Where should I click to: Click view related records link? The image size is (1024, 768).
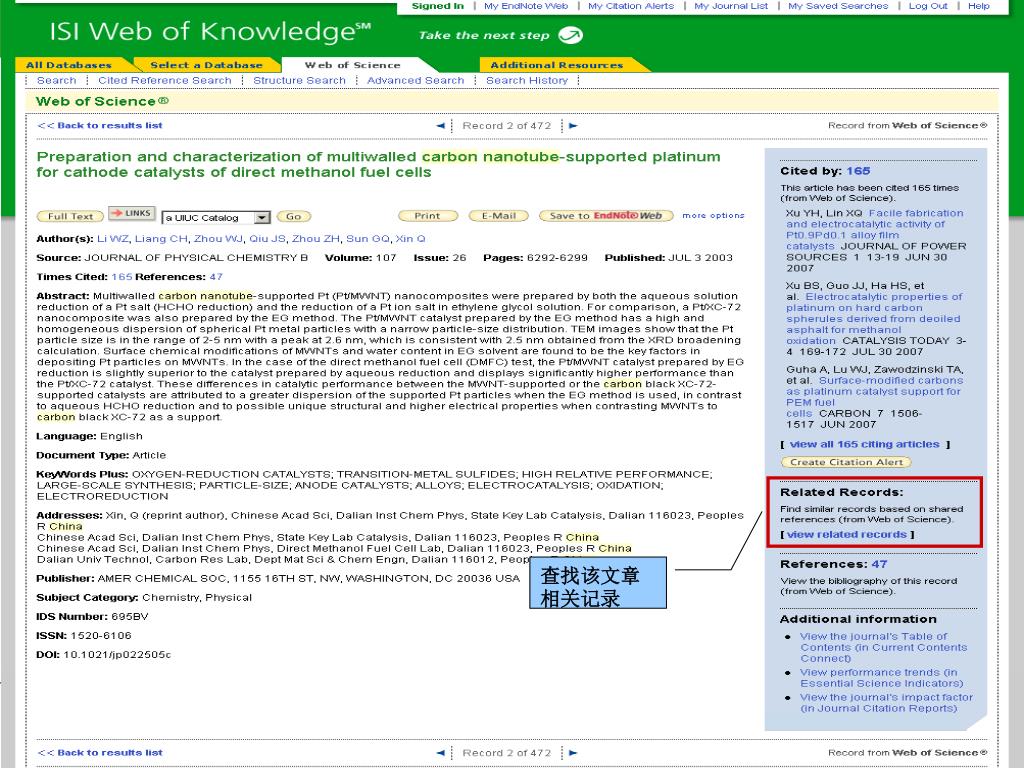847,534
